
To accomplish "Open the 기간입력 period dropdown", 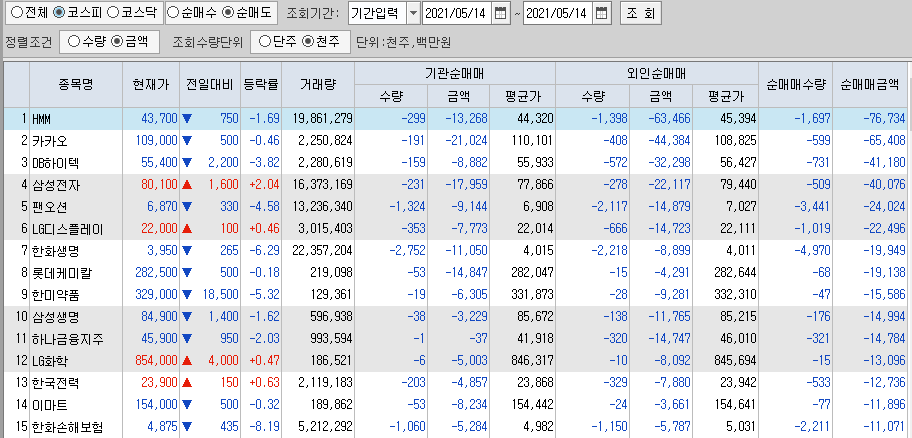I will click(x=413, y=13).
